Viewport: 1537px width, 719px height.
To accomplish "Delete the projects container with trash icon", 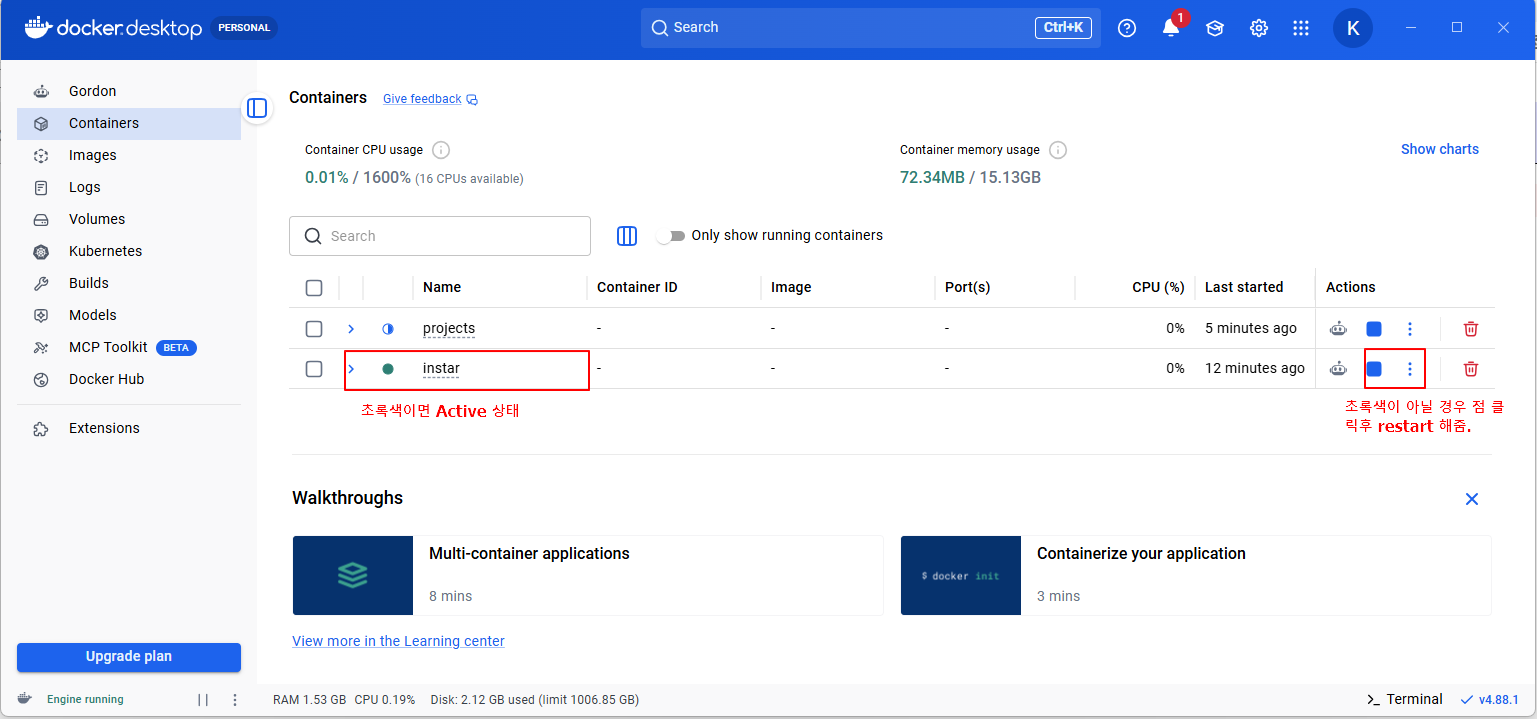I will [1471, 328].
